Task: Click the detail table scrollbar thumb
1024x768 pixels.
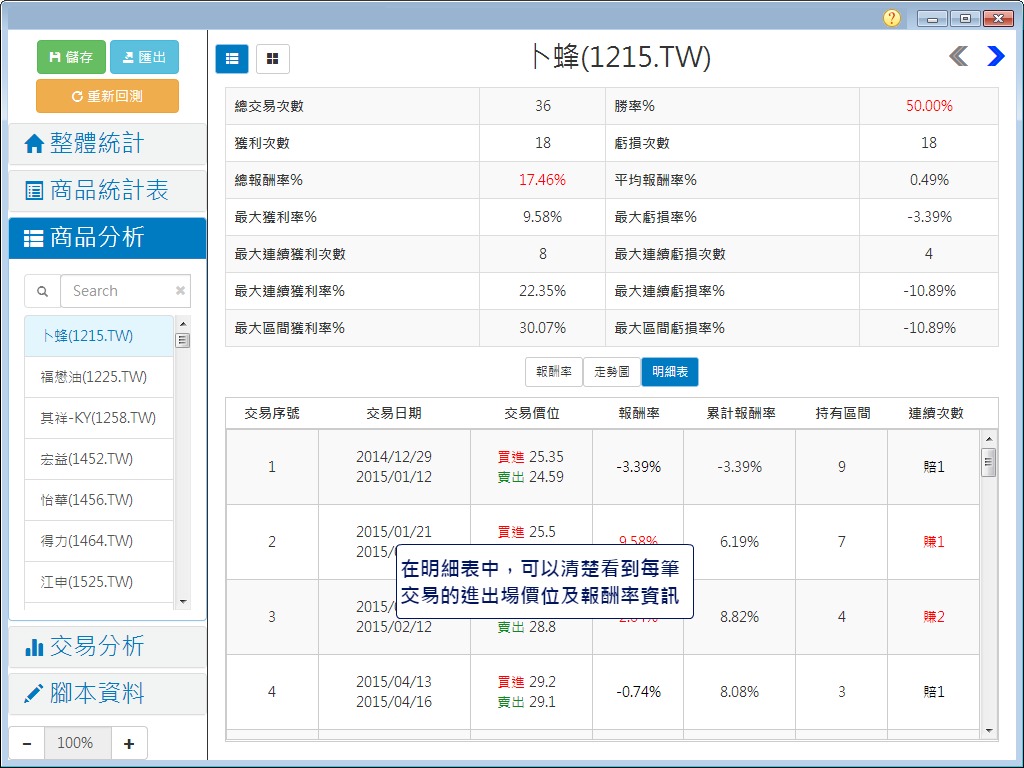Action: [x=989, y=462]
